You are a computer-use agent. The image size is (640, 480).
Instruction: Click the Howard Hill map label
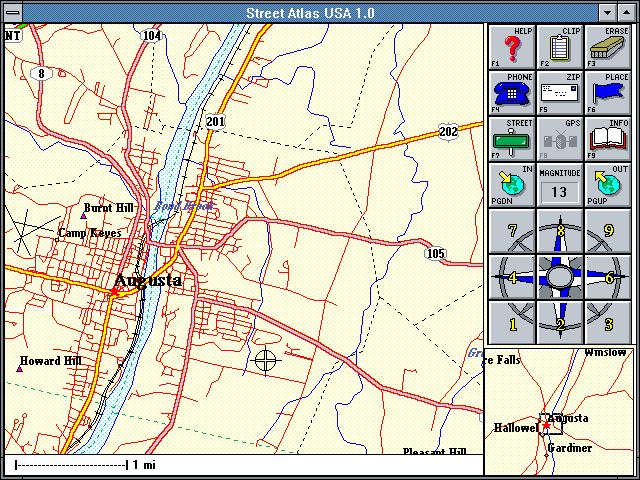51,361
